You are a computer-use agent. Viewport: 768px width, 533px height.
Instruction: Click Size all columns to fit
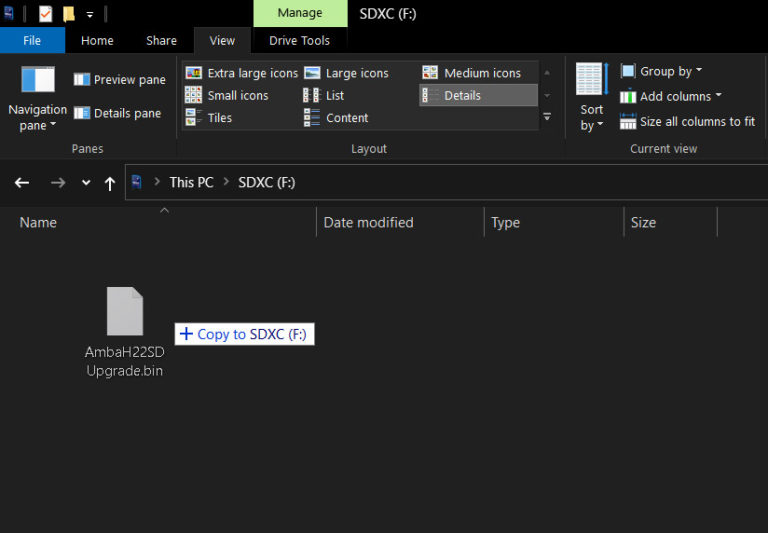[x=688, y=121]
